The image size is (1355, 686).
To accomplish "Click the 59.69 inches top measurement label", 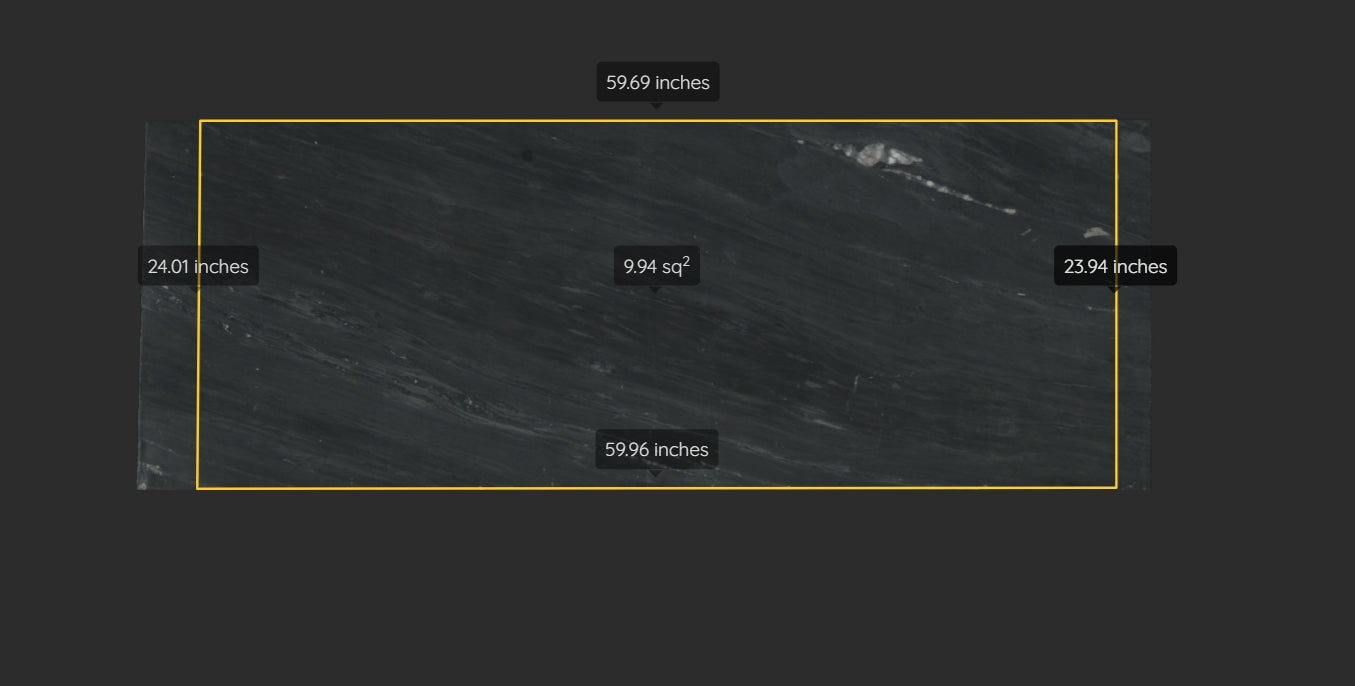I will (x=658, y=82).
